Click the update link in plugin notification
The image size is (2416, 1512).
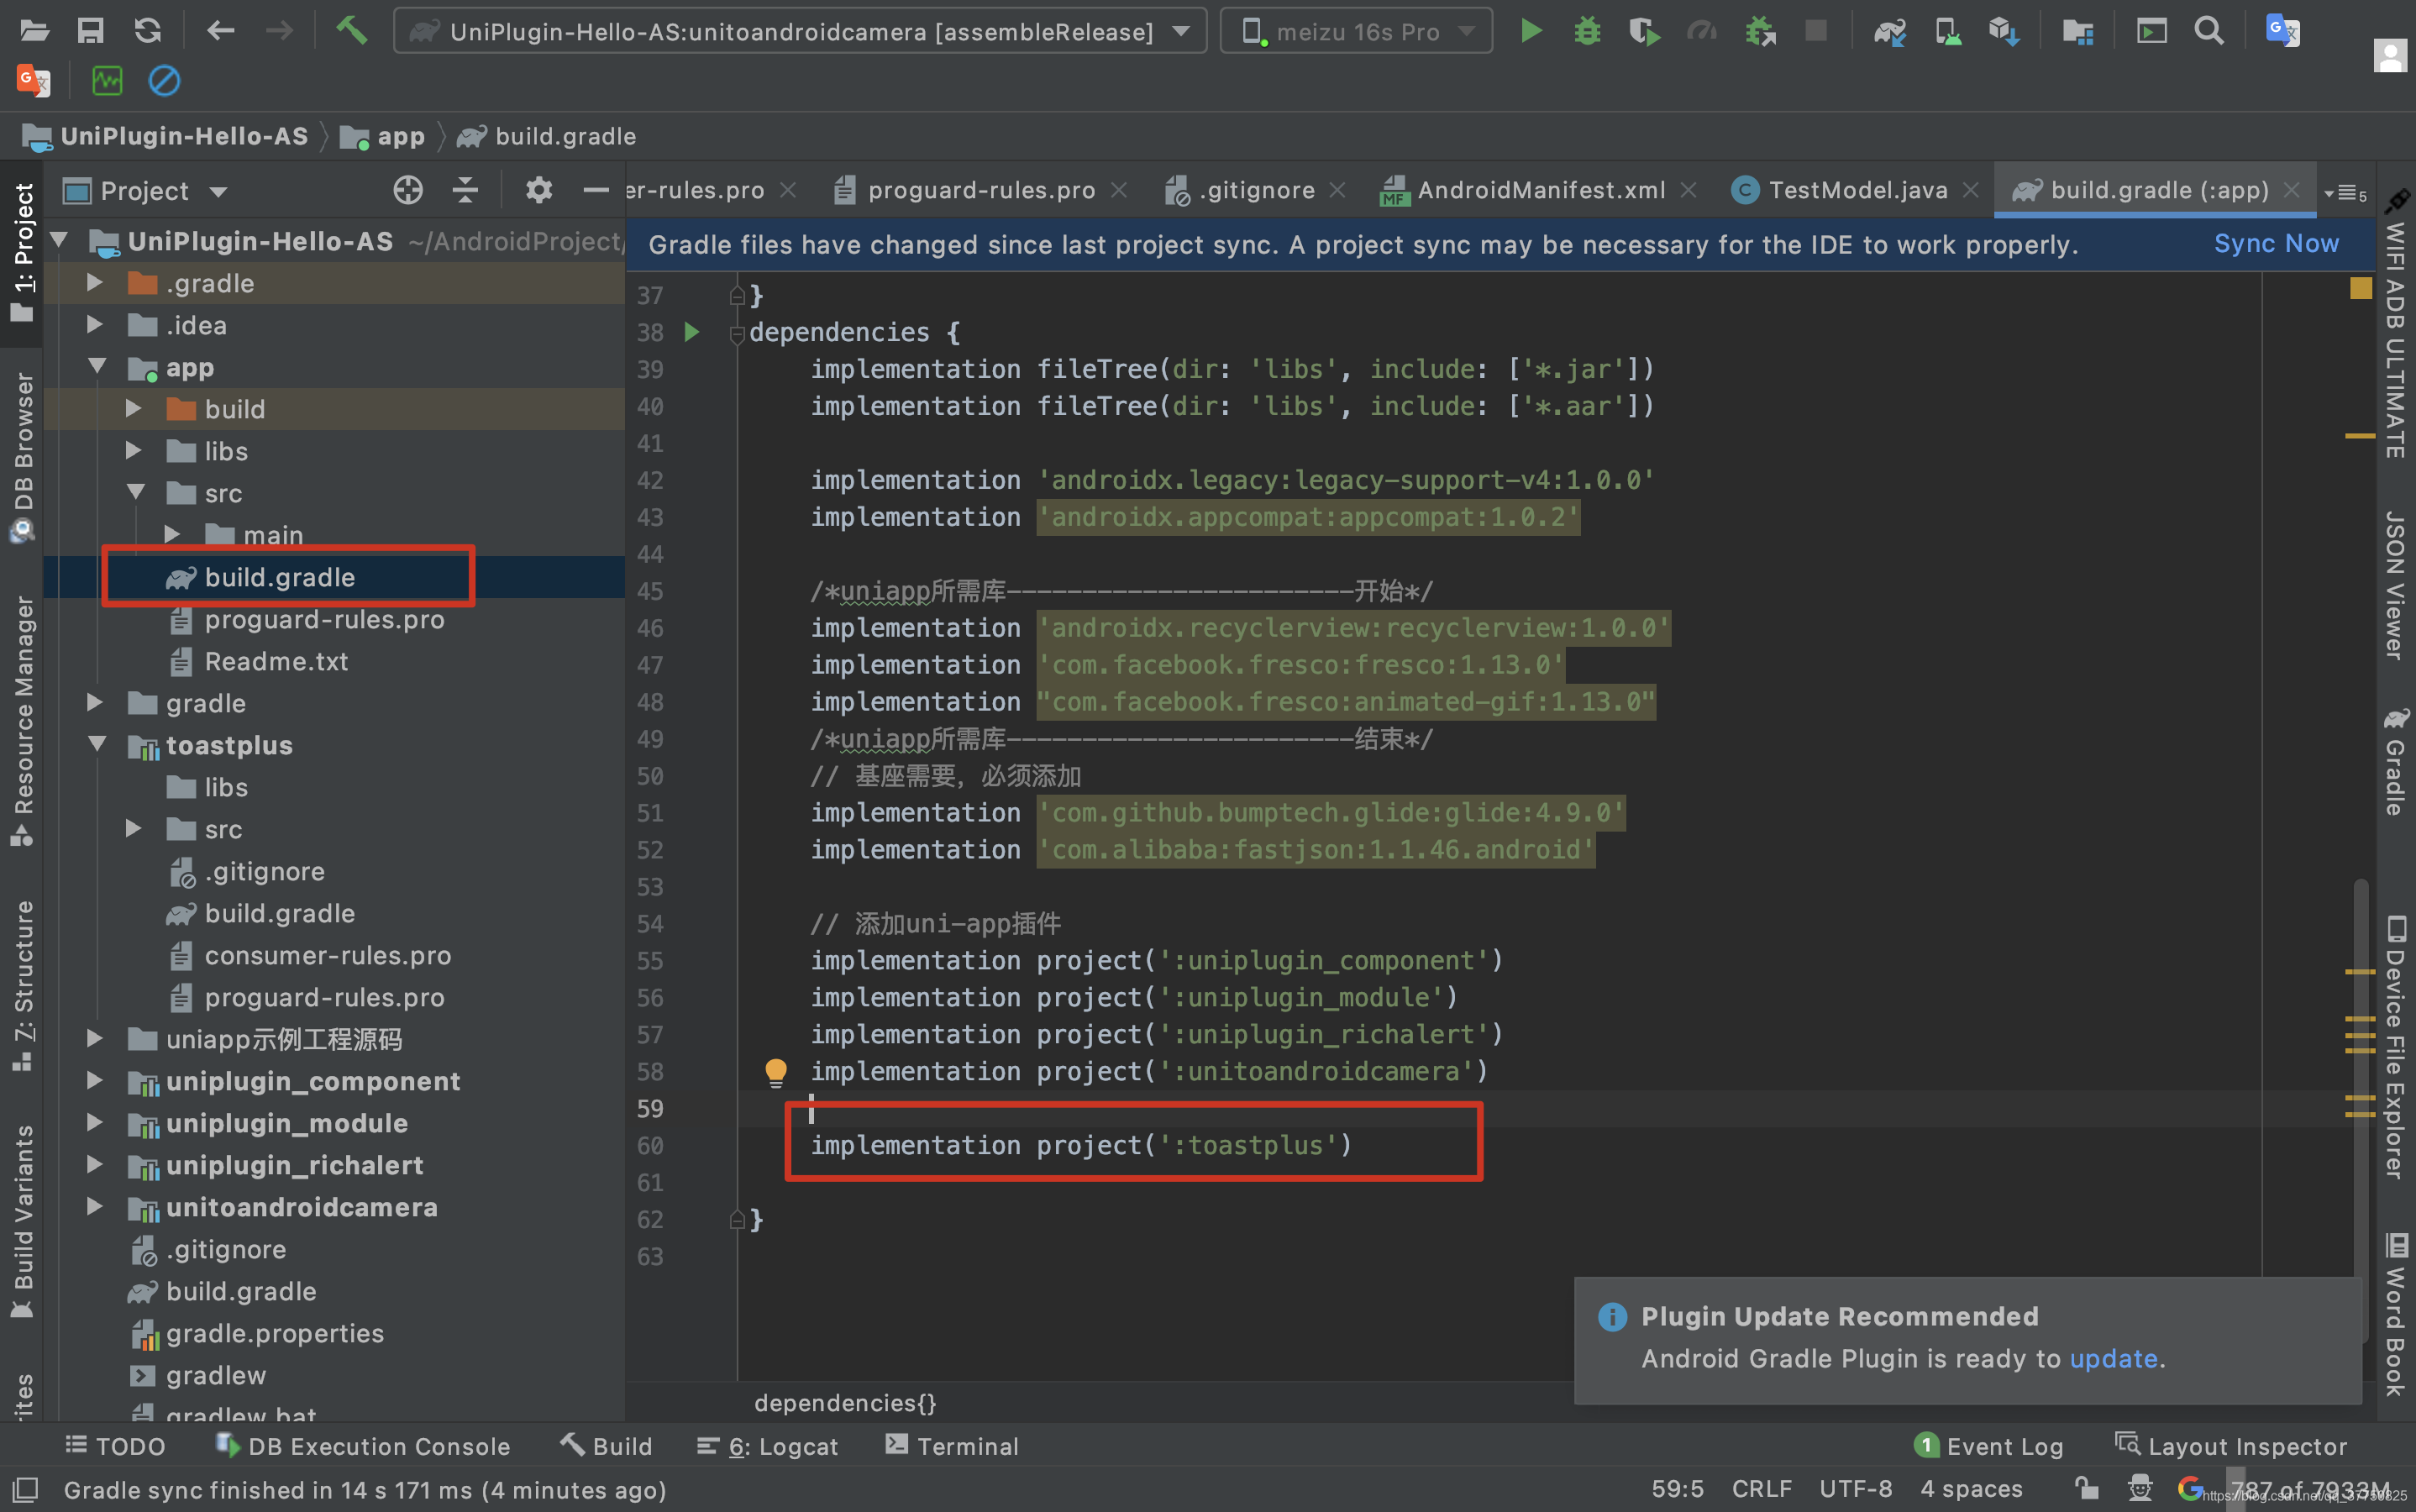(2113, 1358)
